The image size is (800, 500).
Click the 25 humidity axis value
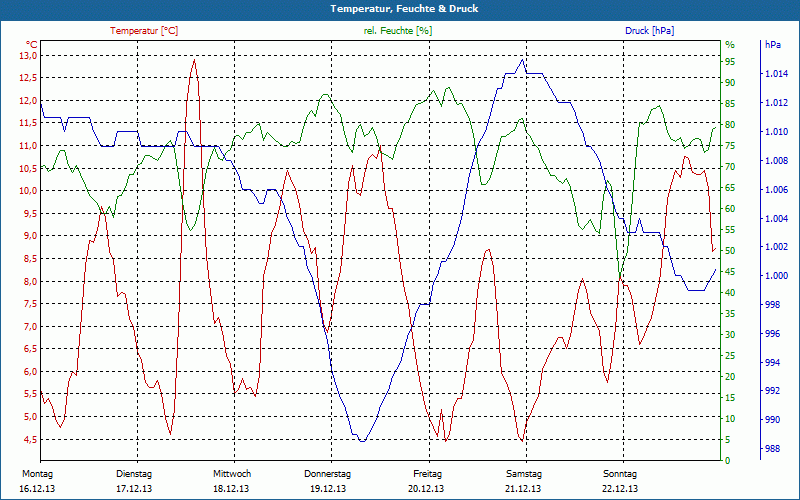pos(730,356)
